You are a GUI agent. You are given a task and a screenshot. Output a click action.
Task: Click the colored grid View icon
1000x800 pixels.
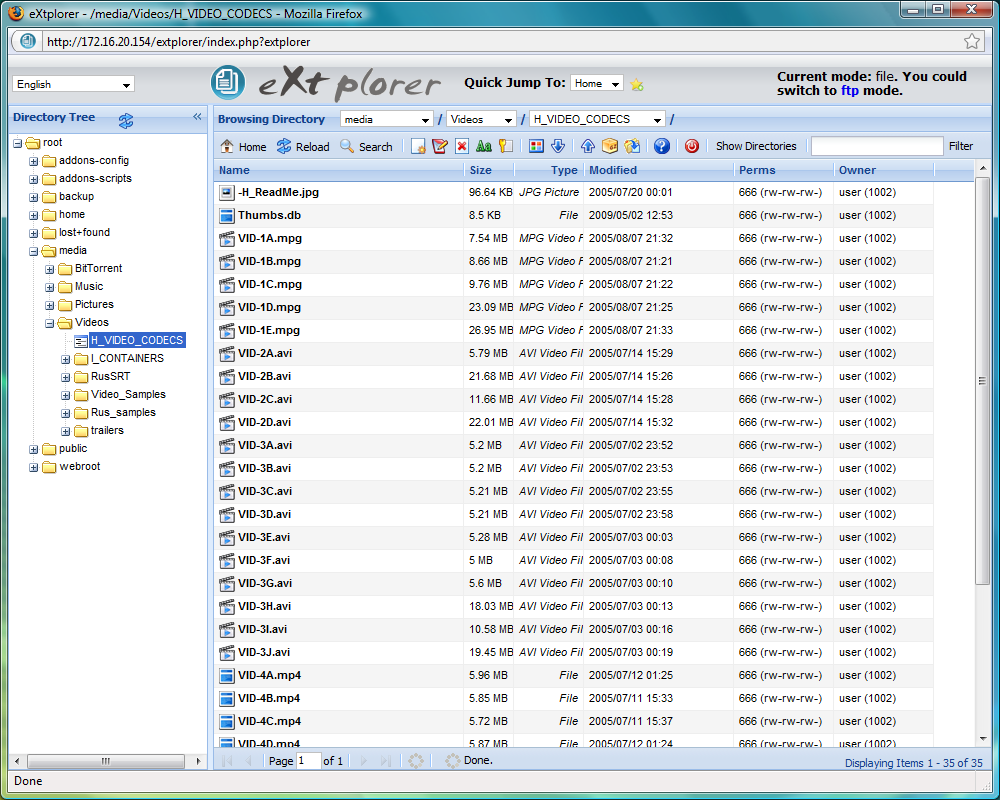point(536,147)
